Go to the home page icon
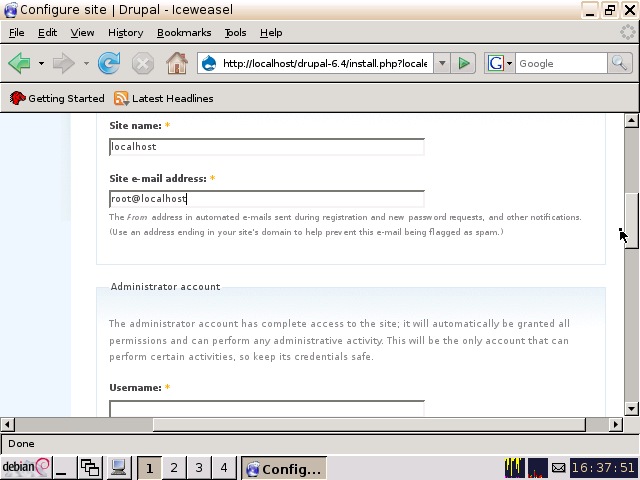Image resolution: width=640 pixels, height=480 pixels. (x=177, y=63)
